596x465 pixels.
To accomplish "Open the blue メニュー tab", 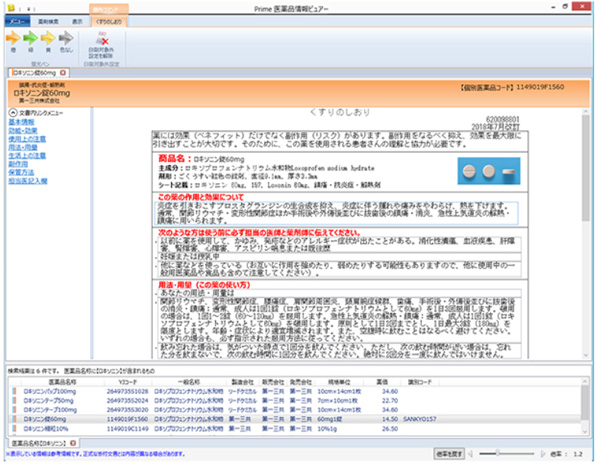I will [17, 22].
